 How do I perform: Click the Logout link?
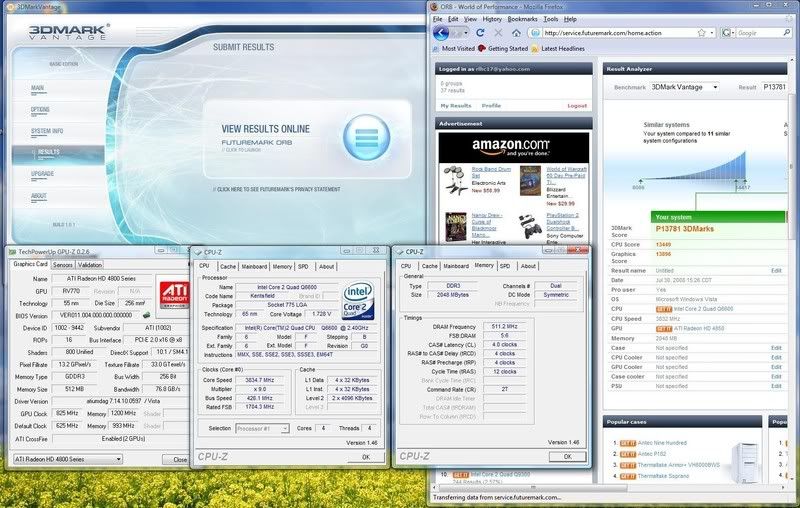(x=577, y=106)
